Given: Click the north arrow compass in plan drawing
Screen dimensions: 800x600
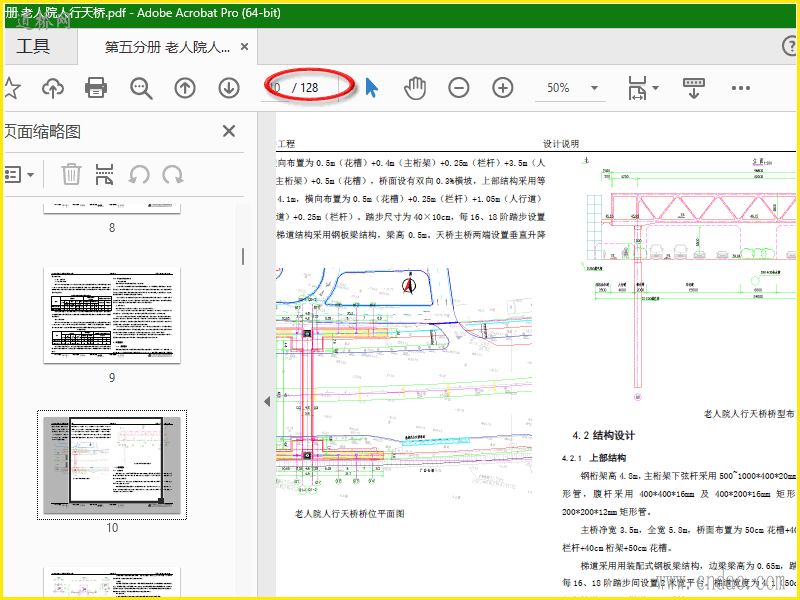Looking at the screenshot, I should coord(409,285).
